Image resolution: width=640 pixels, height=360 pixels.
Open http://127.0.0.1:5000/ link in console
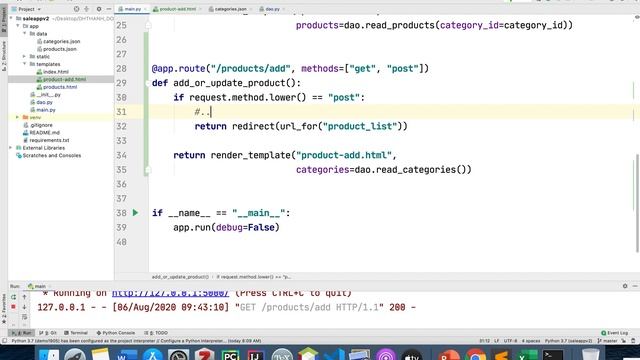tap(170, 293)
